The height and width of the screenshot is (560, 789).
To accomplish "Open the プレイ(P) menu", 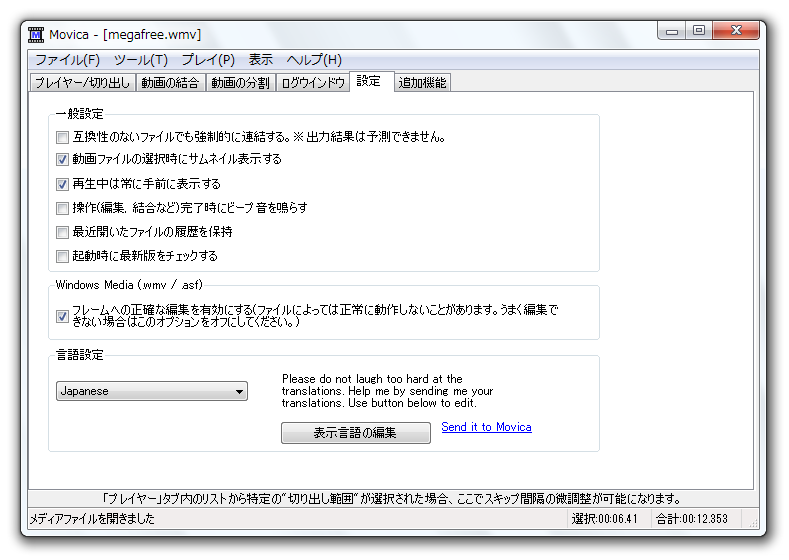I will coord(208,60).
